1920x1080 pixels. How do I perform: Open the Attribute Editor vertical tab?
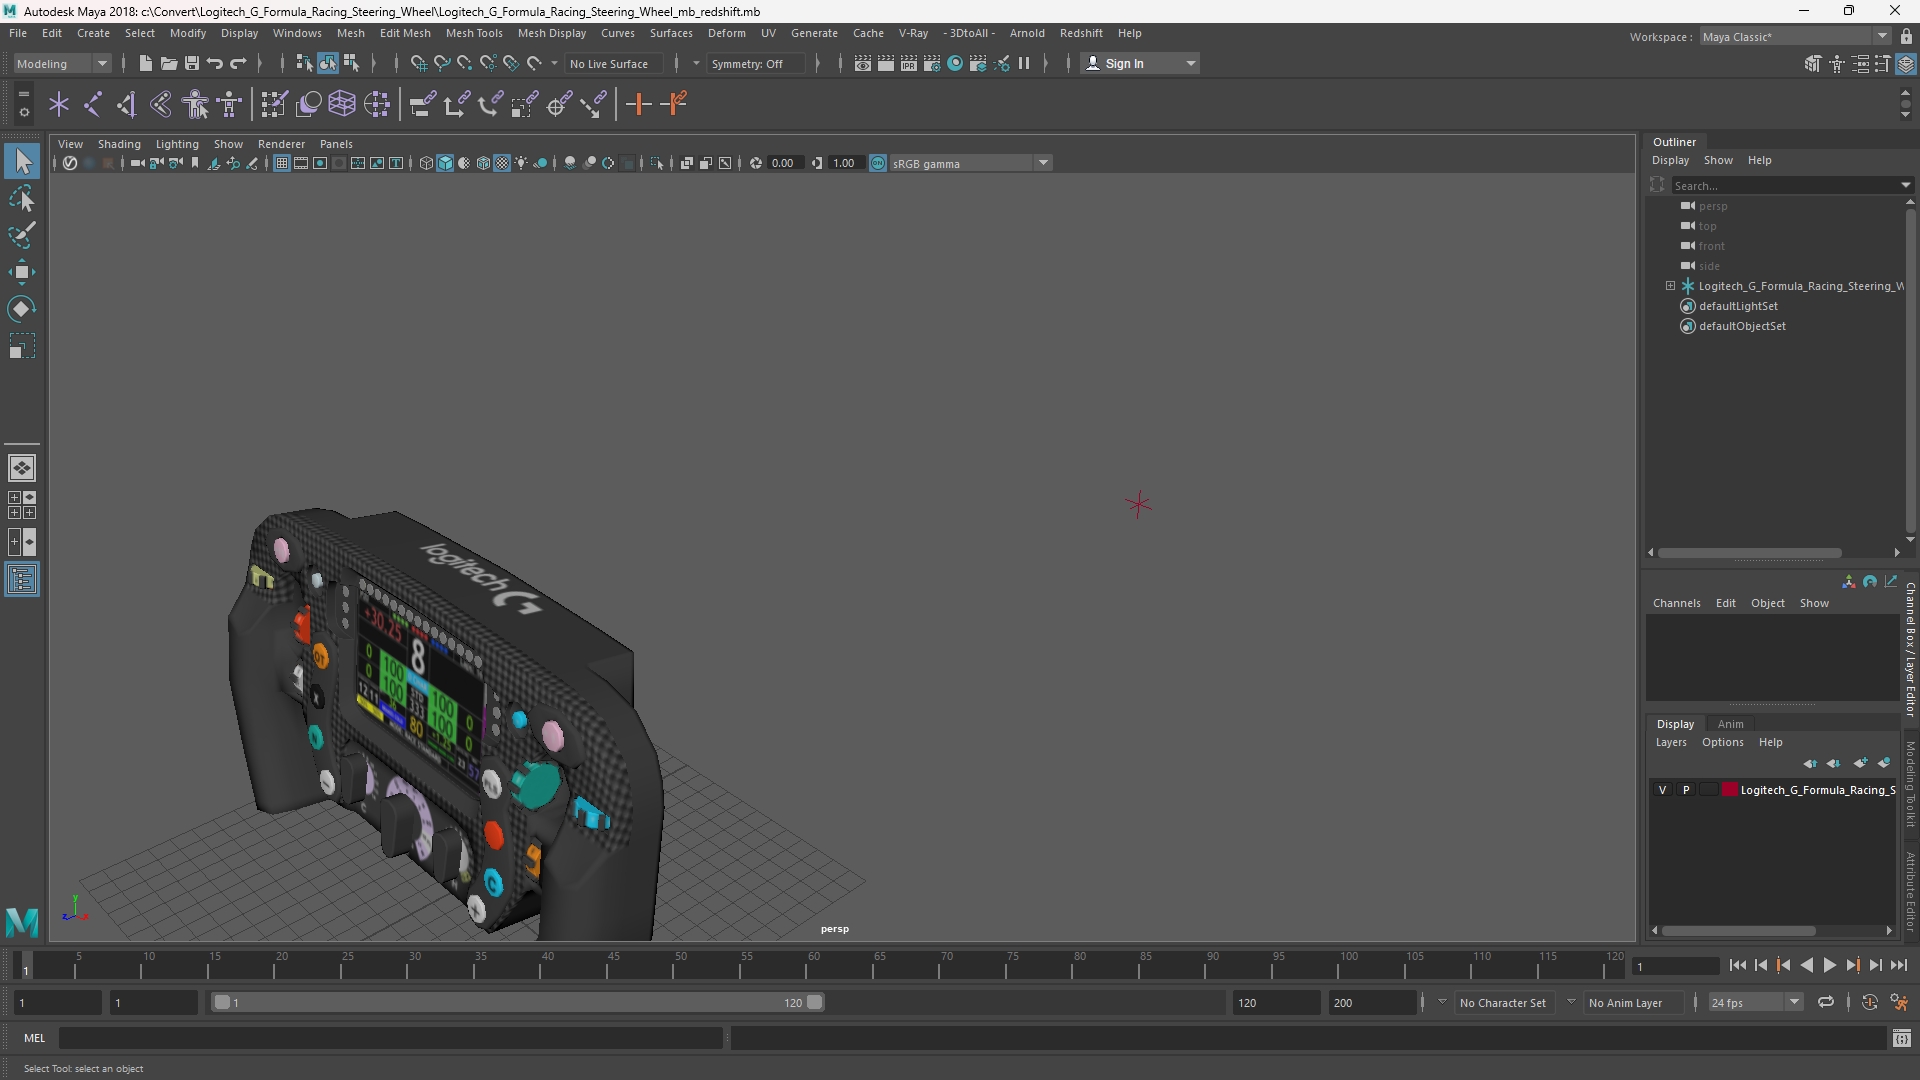pos(1910,891)
